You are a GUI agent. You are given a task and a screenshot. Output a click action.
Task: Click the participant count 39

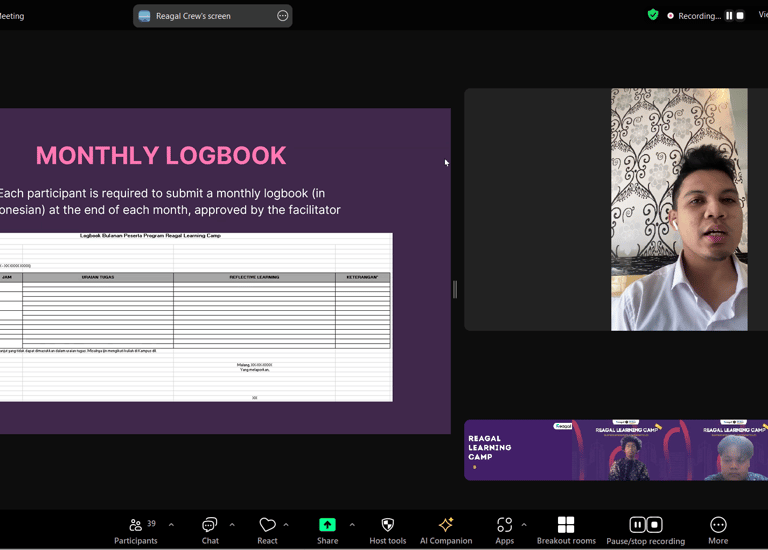click(151, 524)
